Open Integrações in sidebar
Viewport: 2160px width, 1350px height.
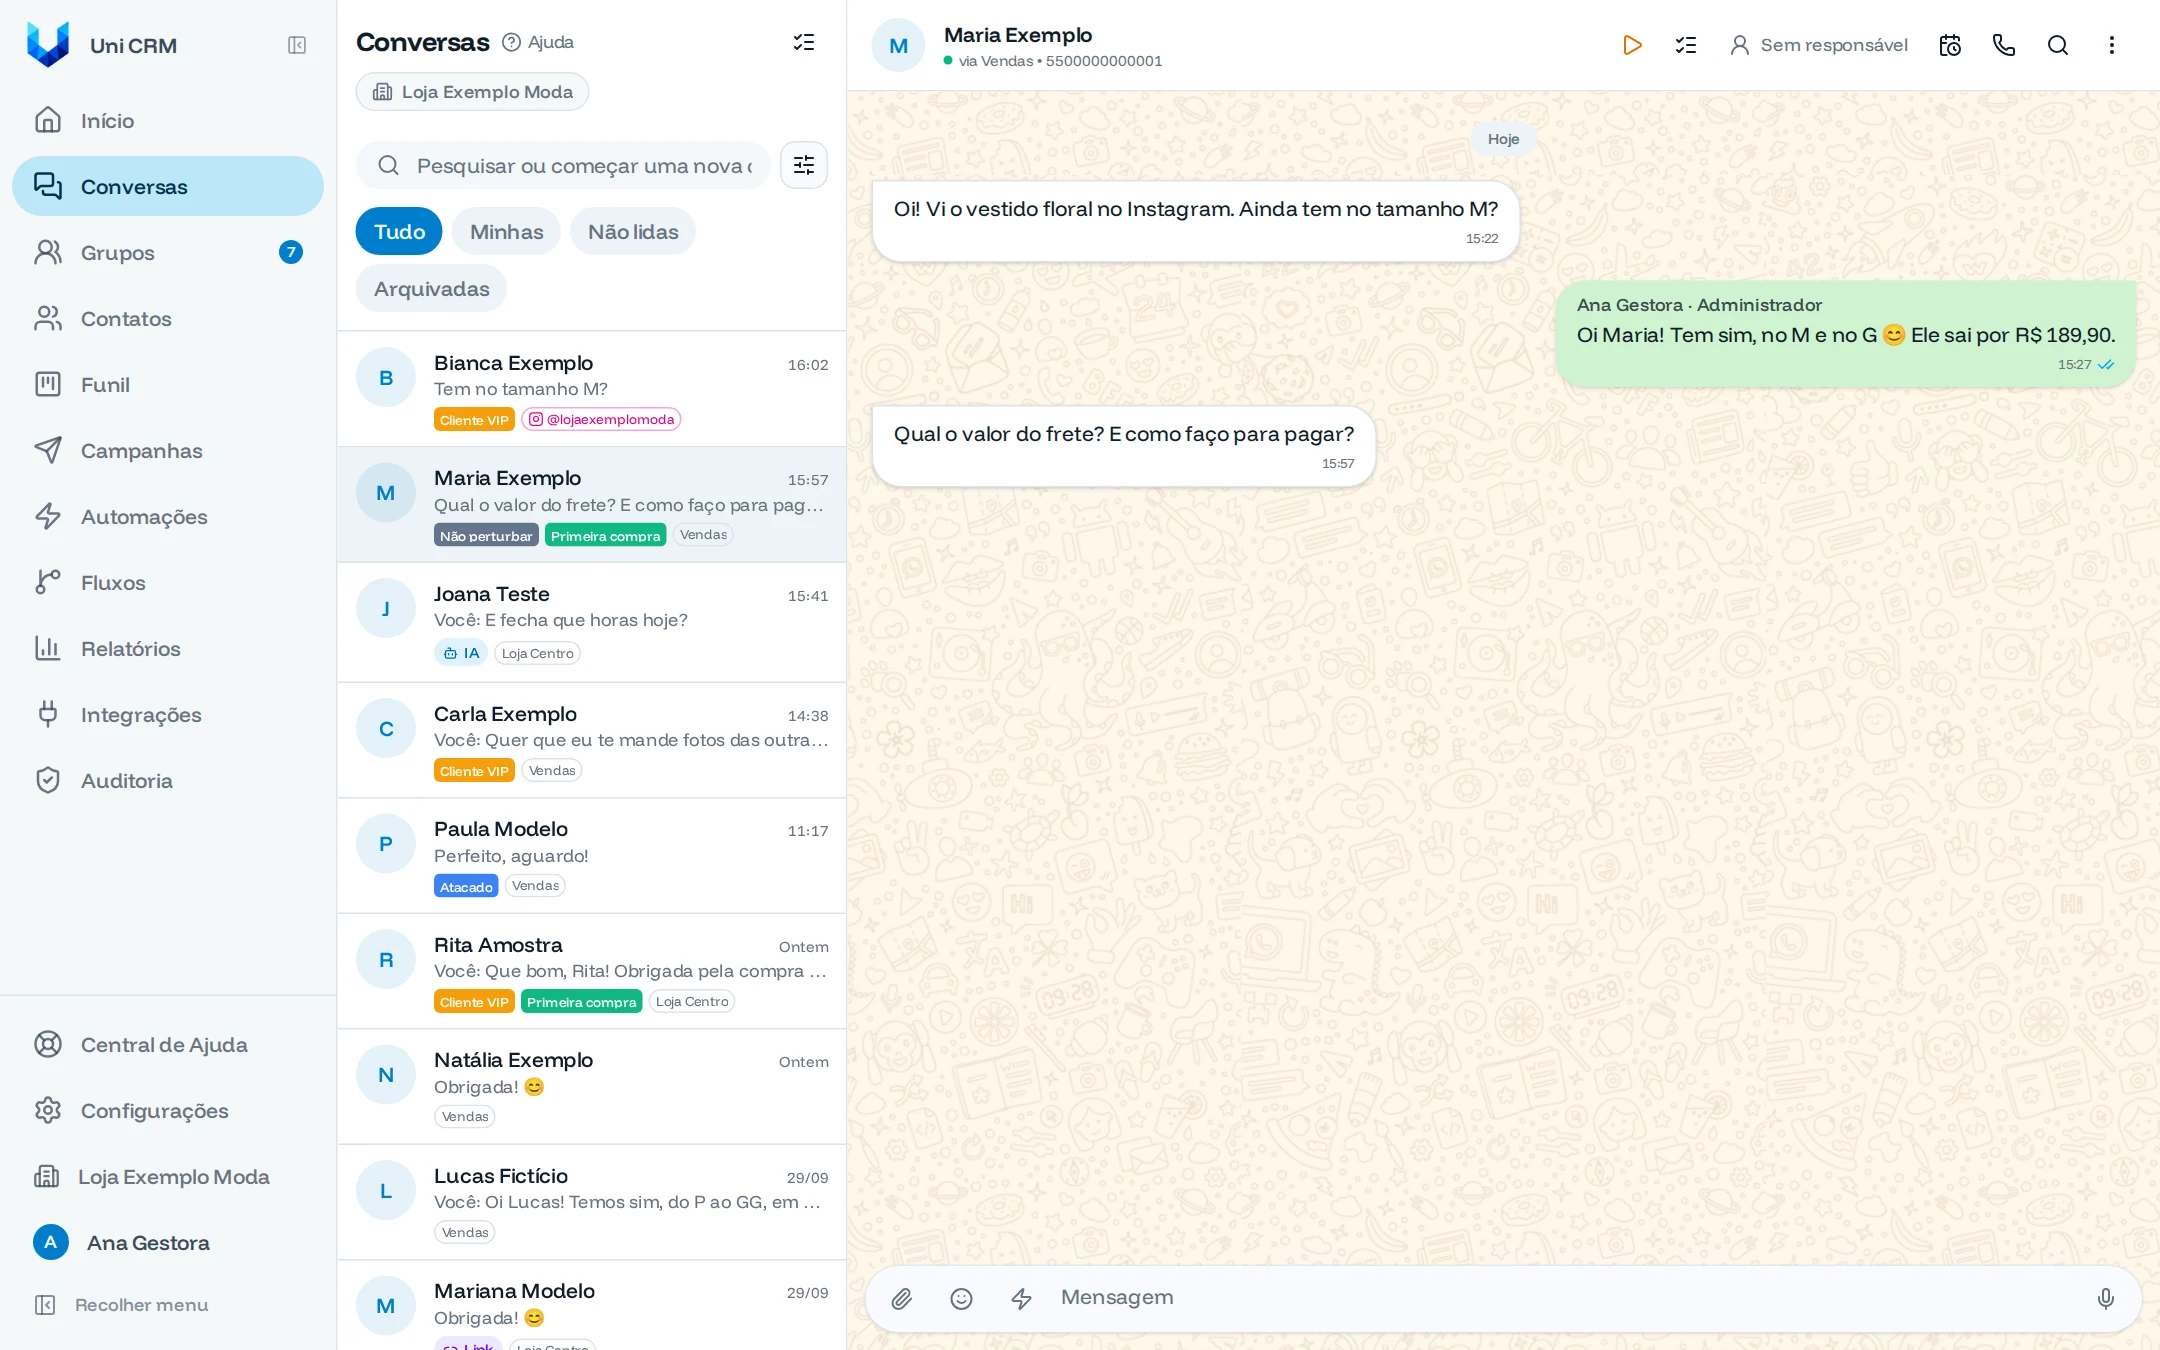pyautogui.click(x=168, y=714)
